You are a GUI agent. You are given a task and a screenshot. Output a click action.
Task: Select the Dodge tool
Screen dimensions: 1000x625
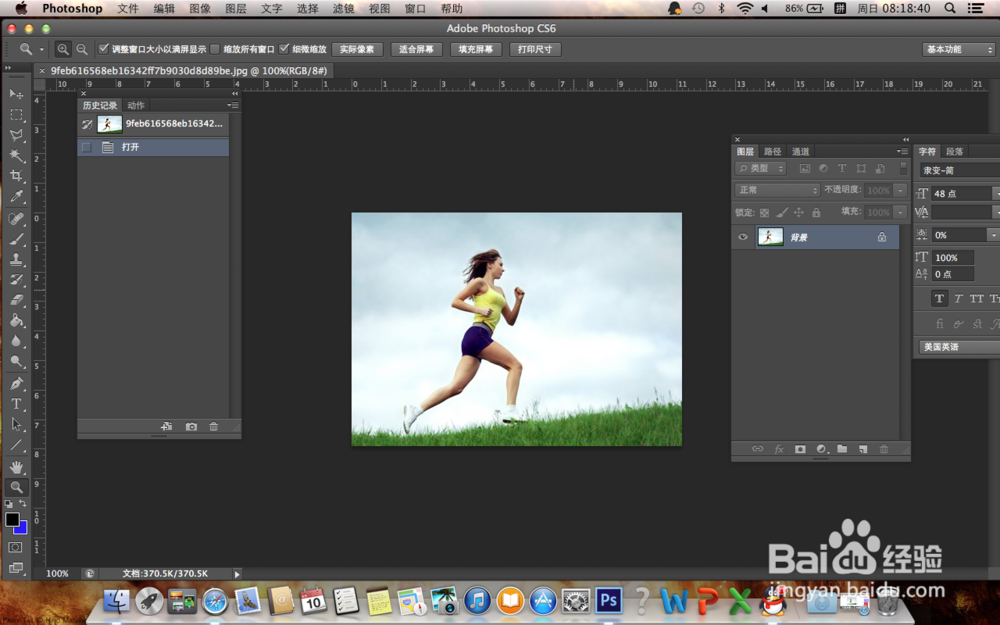[16, 362]
